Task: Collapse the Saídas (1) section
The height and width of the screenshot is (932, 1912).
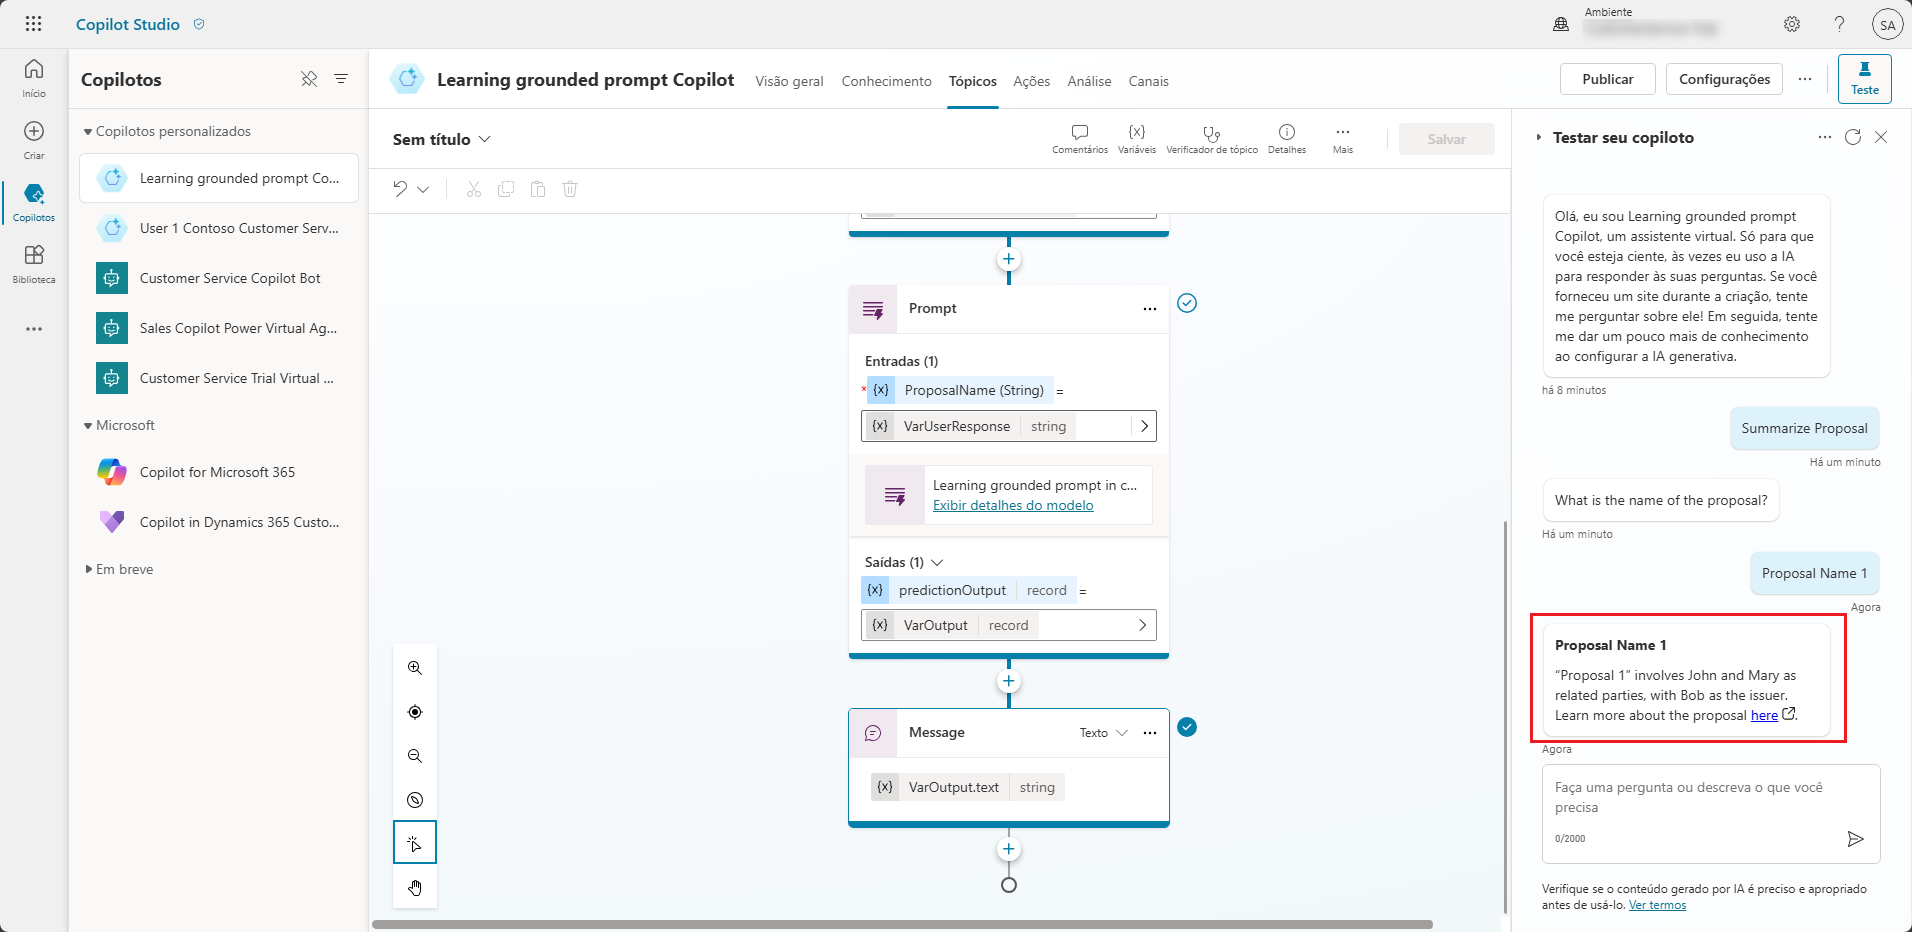Action: (937, 563)
